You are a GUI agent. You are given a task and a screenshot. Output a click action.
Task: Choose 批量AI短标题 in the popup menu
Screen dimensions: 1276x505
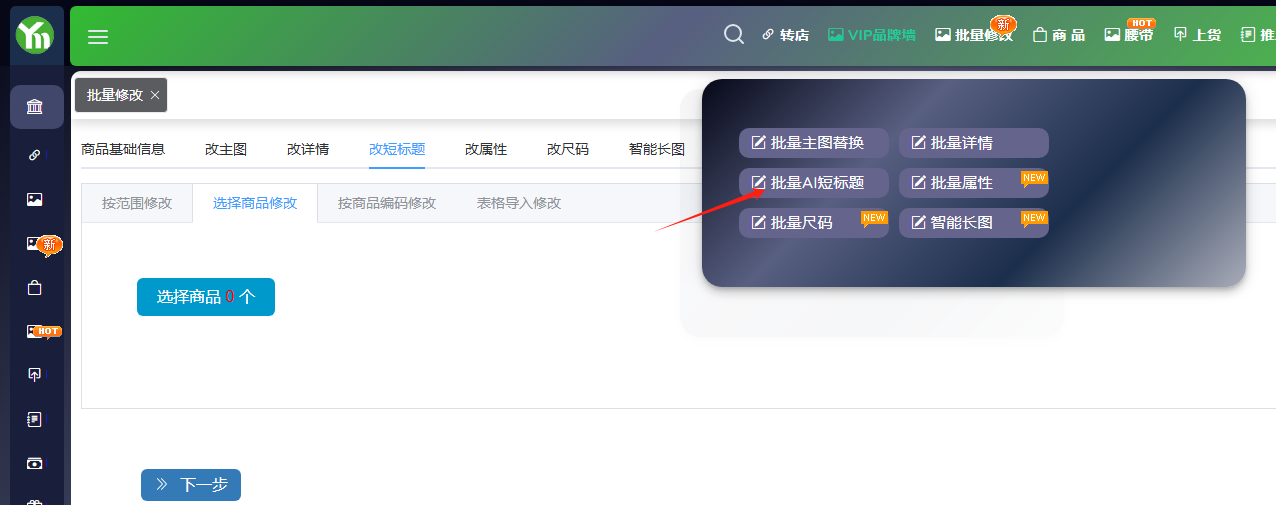[814, 183]
